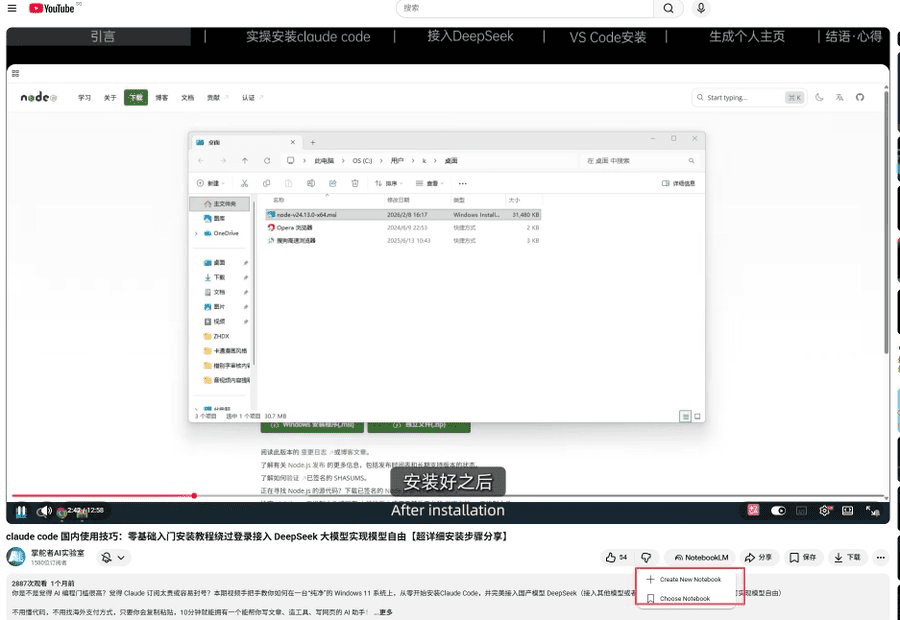Enter fullscreen from the player bar
Screen dimensions: 900x620
click(872, 510)
